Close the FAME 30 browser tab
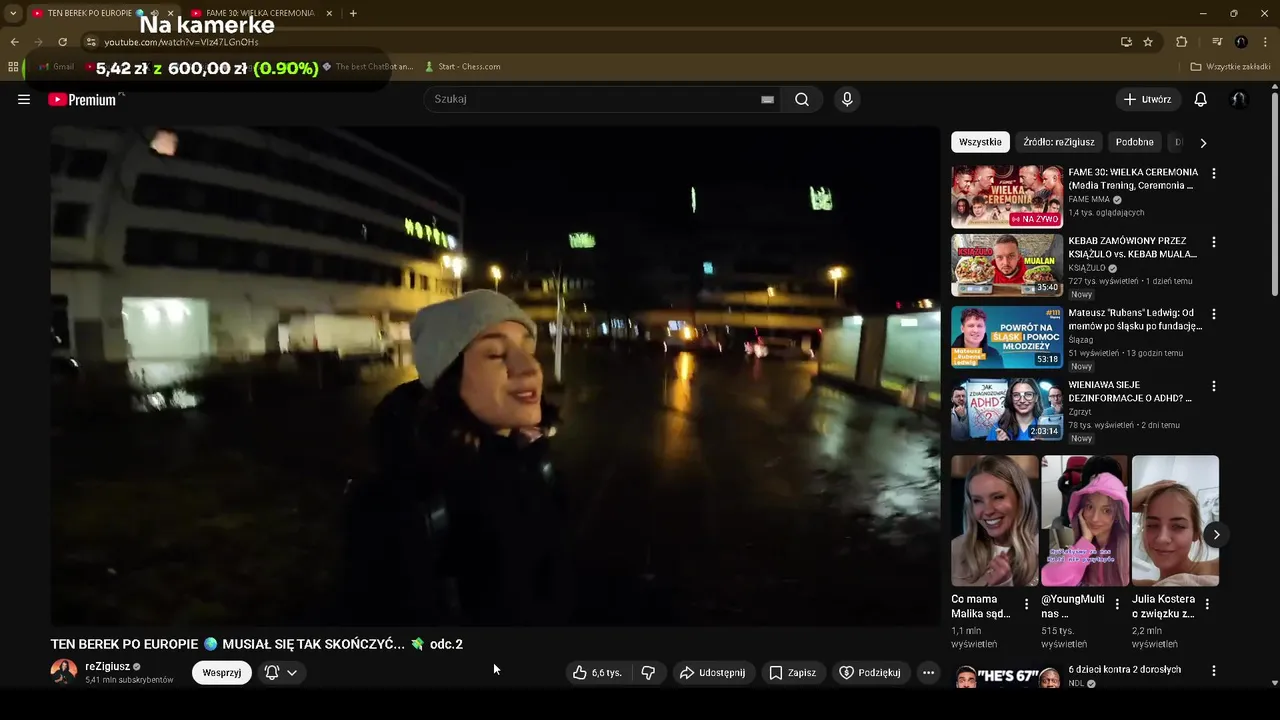1280x720 pixels. (329, 13)
